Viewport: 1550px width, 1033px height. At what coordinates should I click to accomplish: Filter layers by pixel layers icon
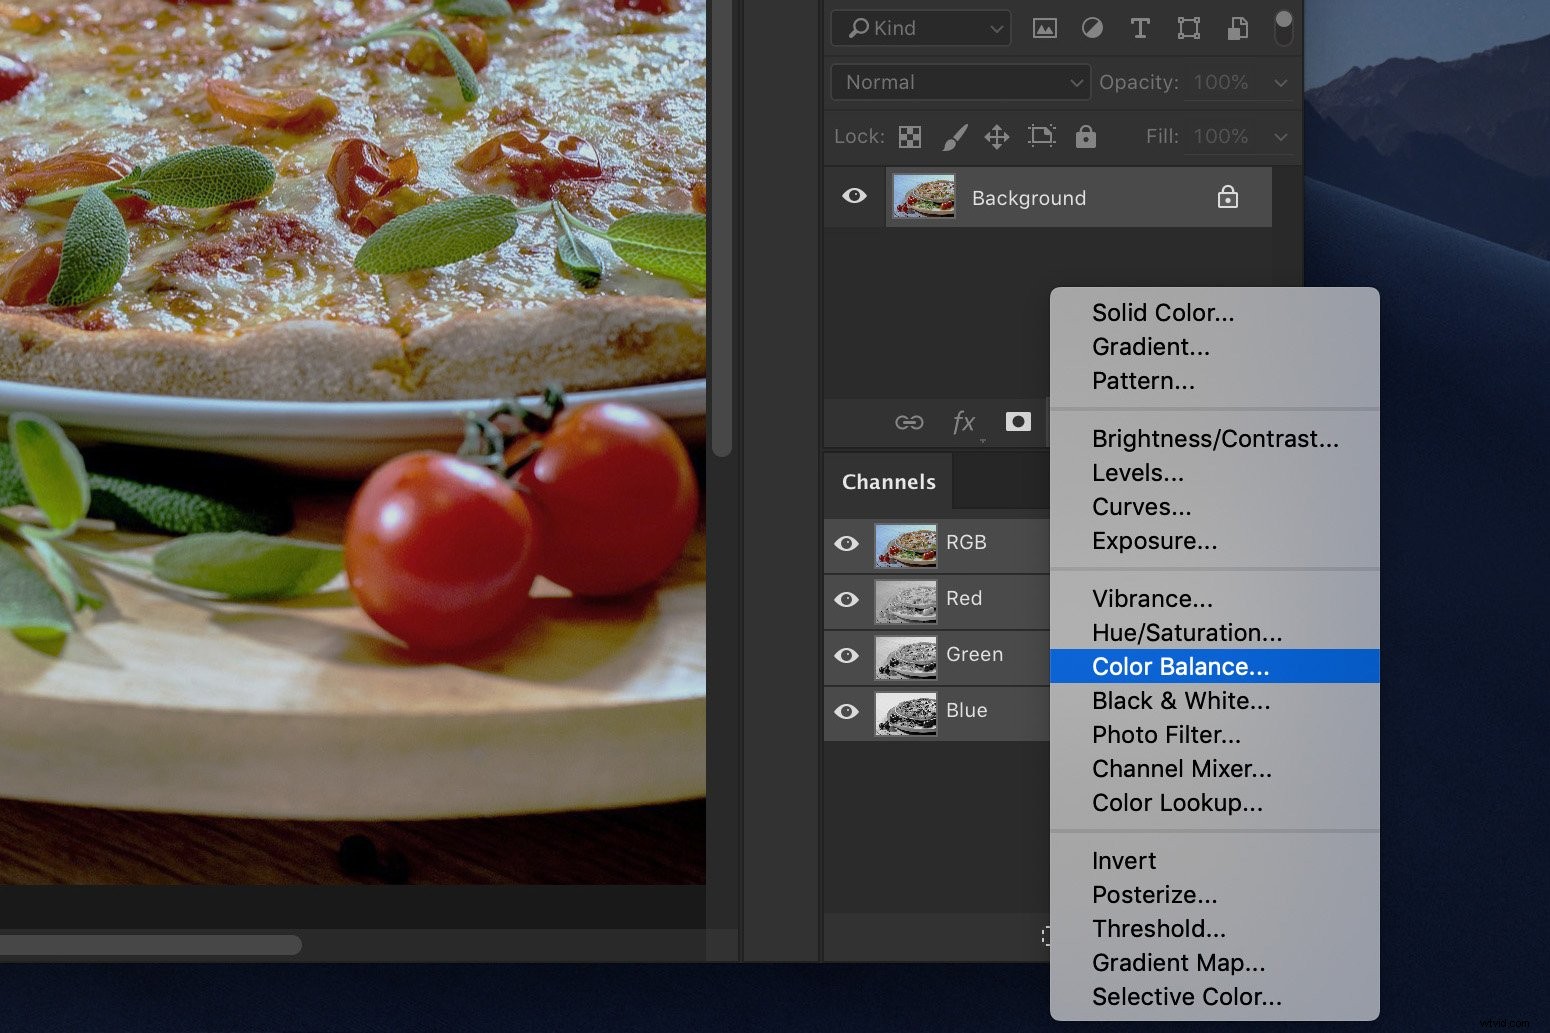point(1045,28)
